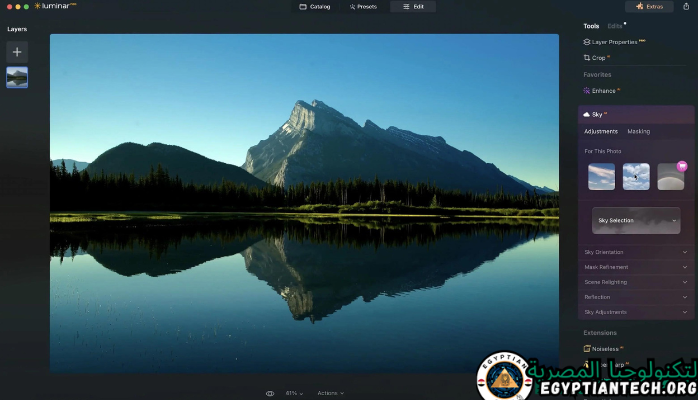Open the Noiseless extension
Image resolution: width=698 pixels, height=400 pixels.
coord(604,349)
